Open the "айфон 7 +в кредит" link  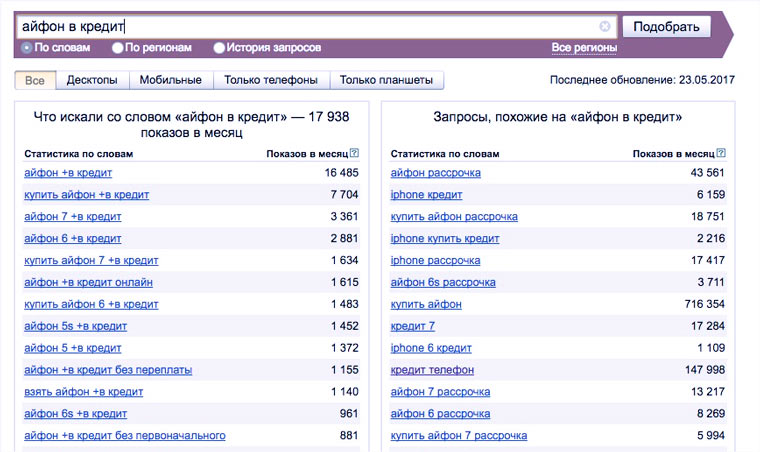pyautogui.click(x=72, y=217)
